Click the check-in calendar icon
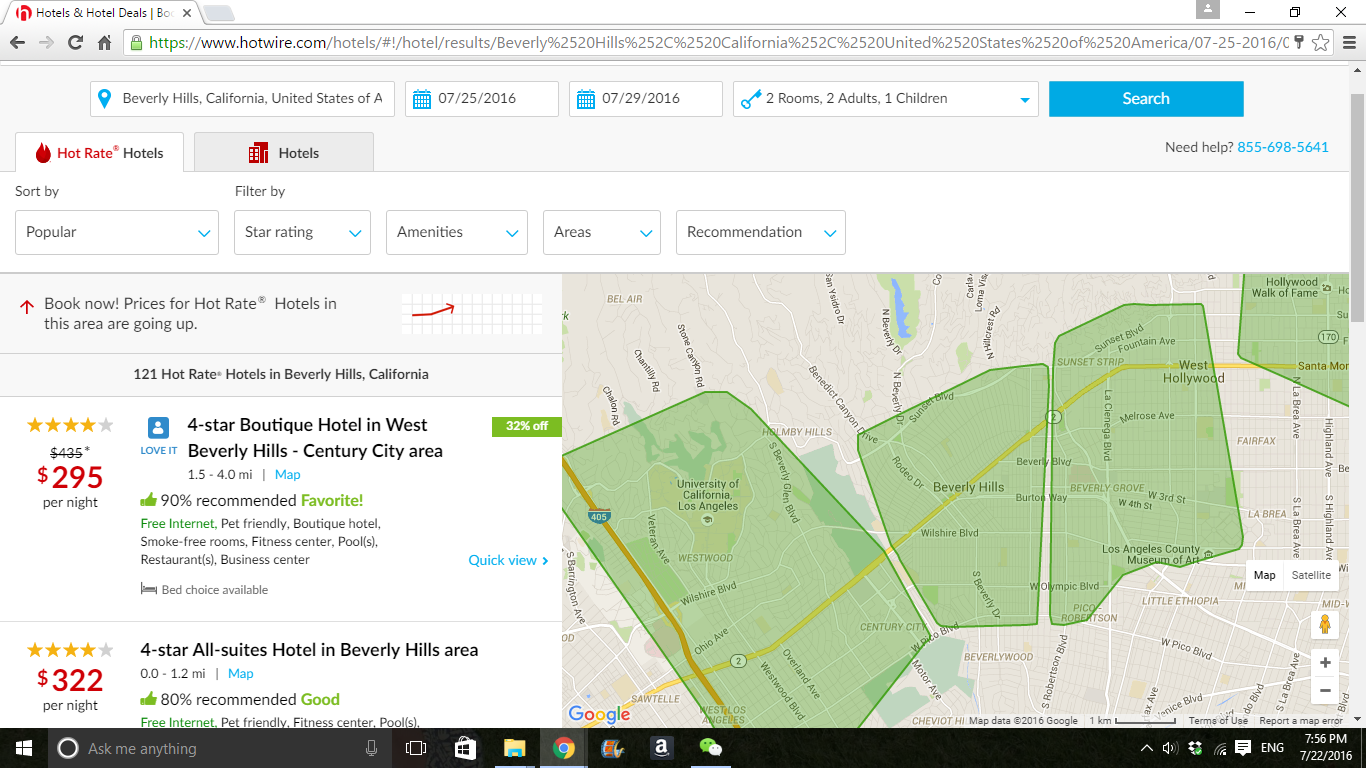 pyautogui.click(x=422, y=99)
